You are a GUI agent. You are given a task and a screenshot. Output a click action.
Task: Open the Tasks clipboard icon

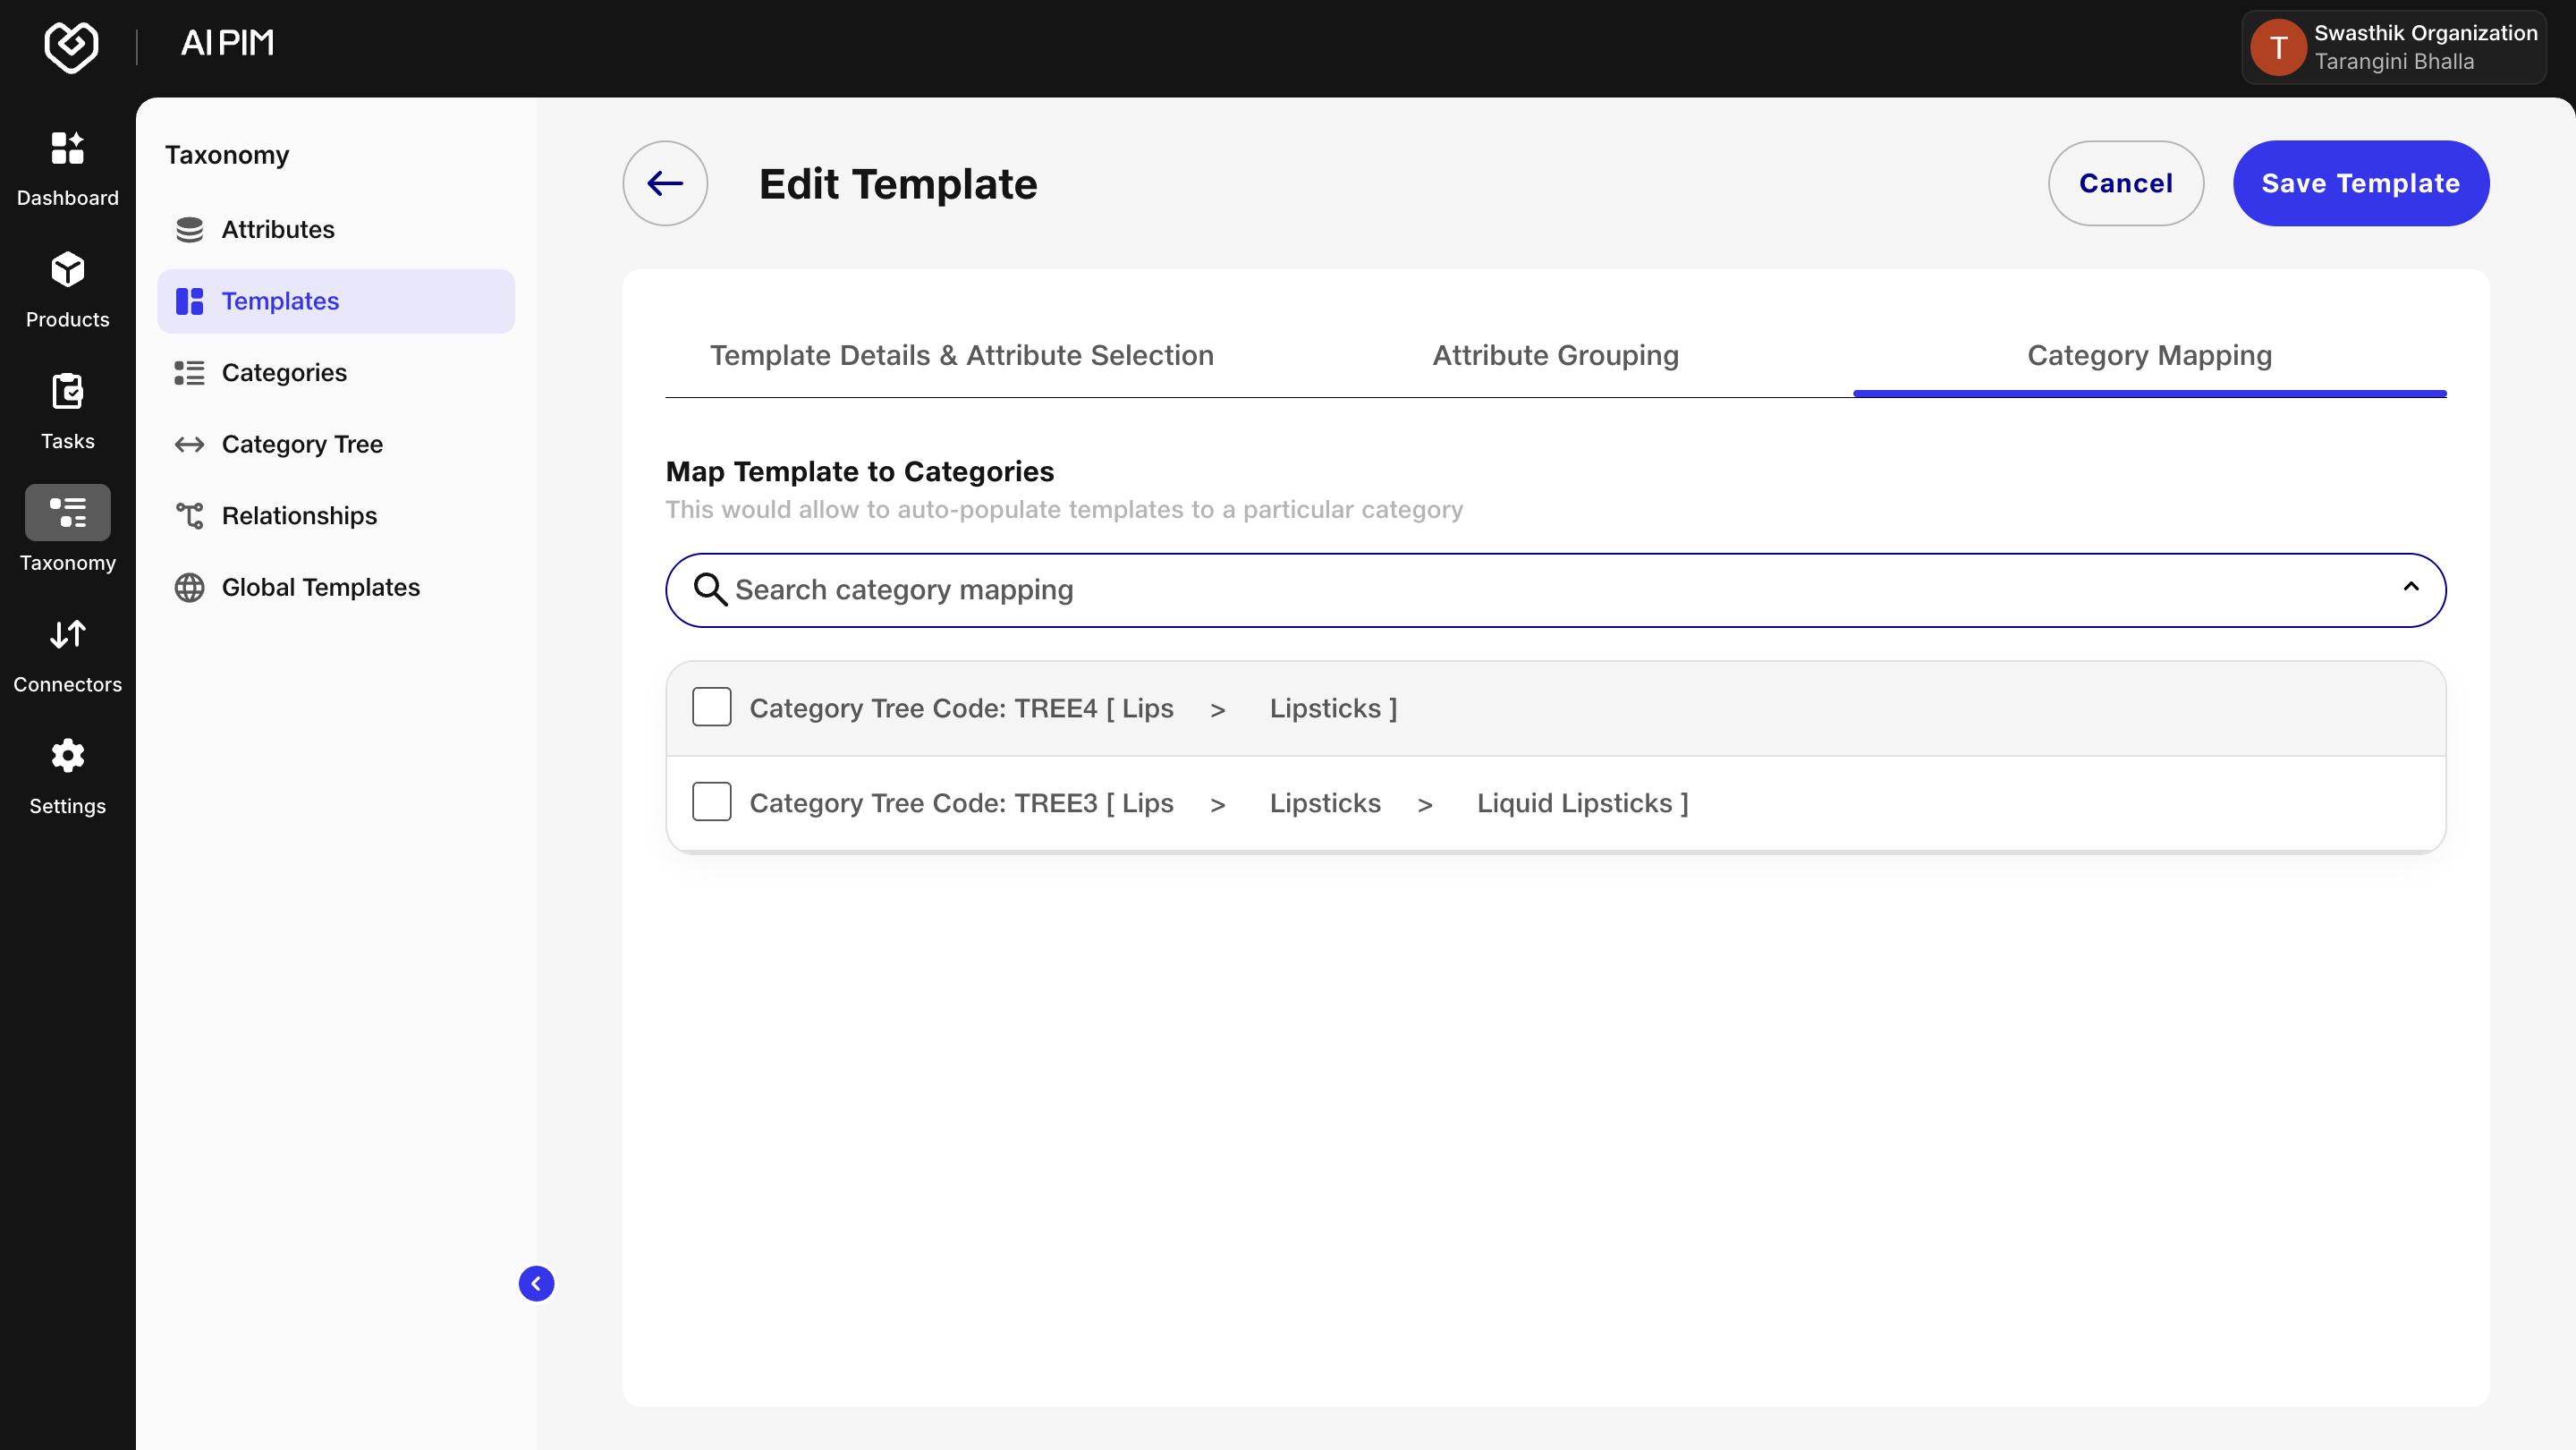pyautogui.click(x=67, y=392)
